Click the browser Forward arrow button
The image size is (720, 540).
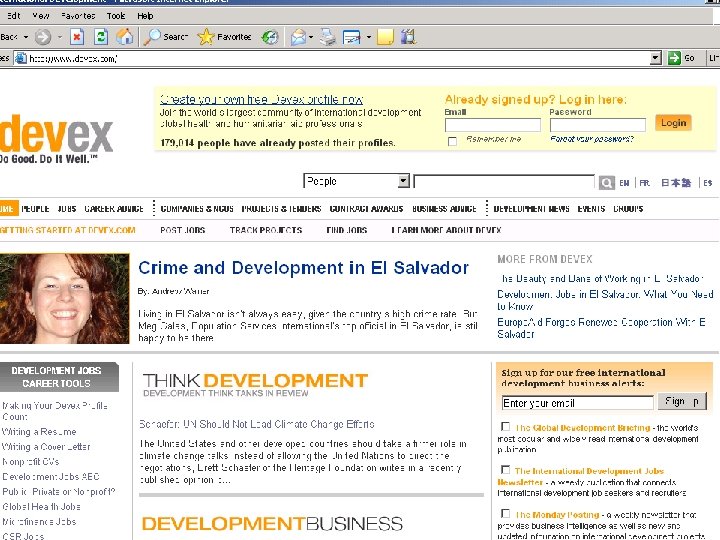pos(43,37)
